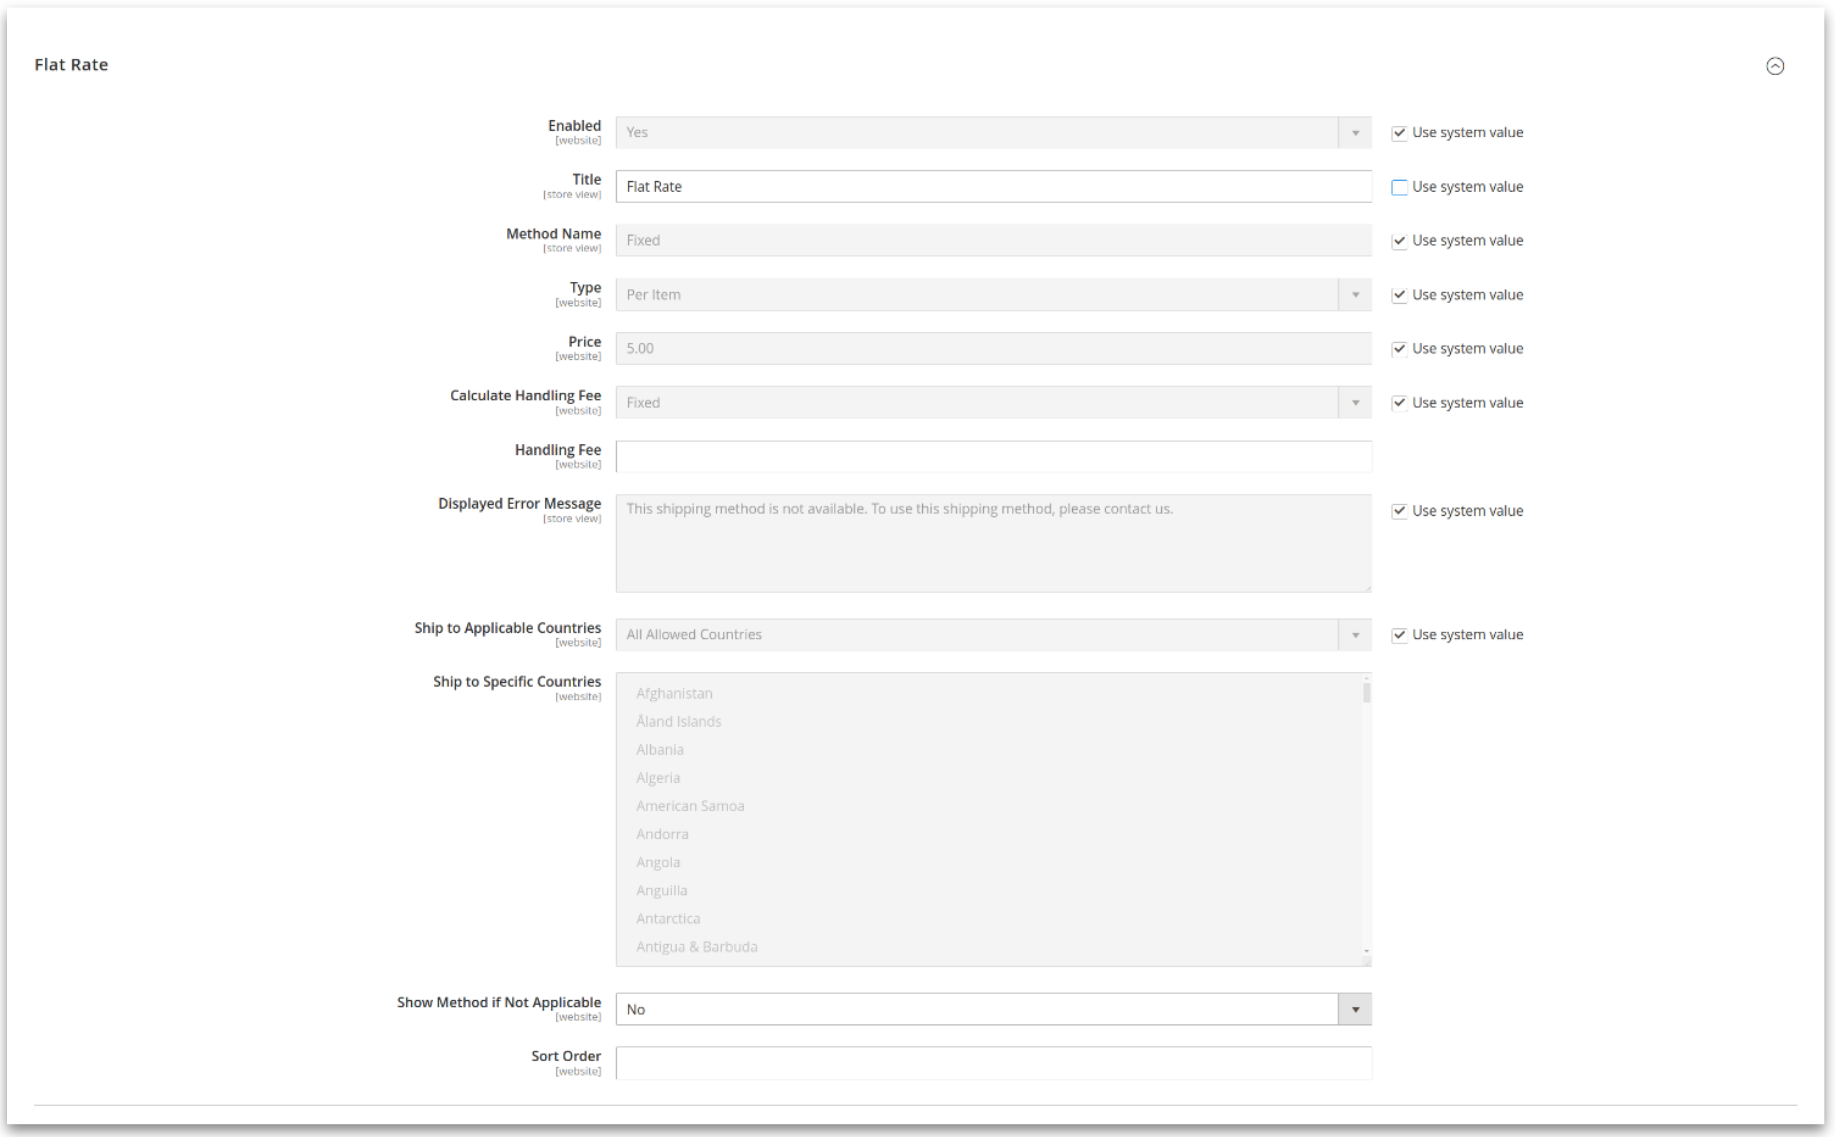Select Antarctica in the countries list
The width and height of the screenshot is (1835, 1137).
pyautogui.click(x=668, y=917)
